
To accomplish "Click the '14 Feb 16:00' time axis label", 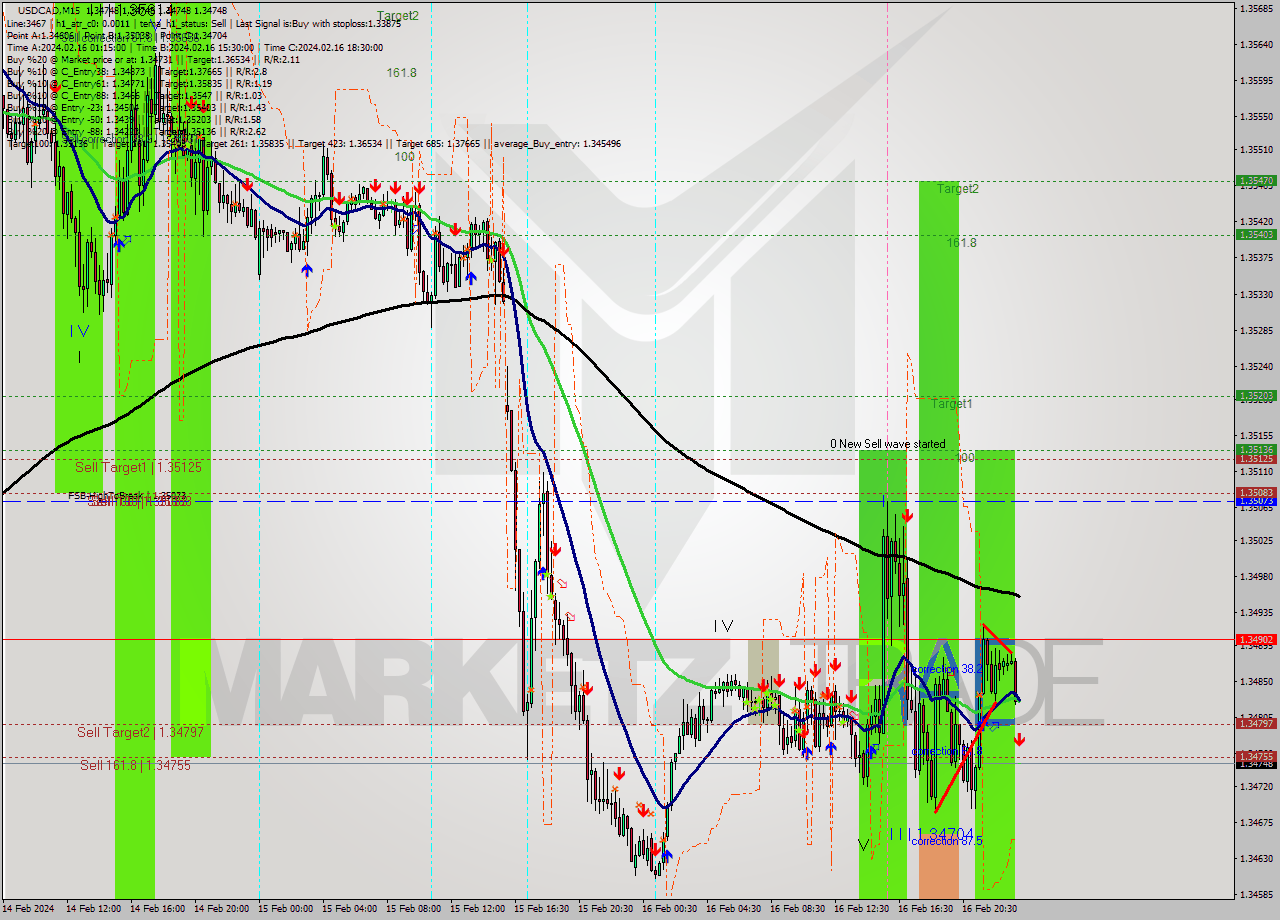I will pos(158,909).
